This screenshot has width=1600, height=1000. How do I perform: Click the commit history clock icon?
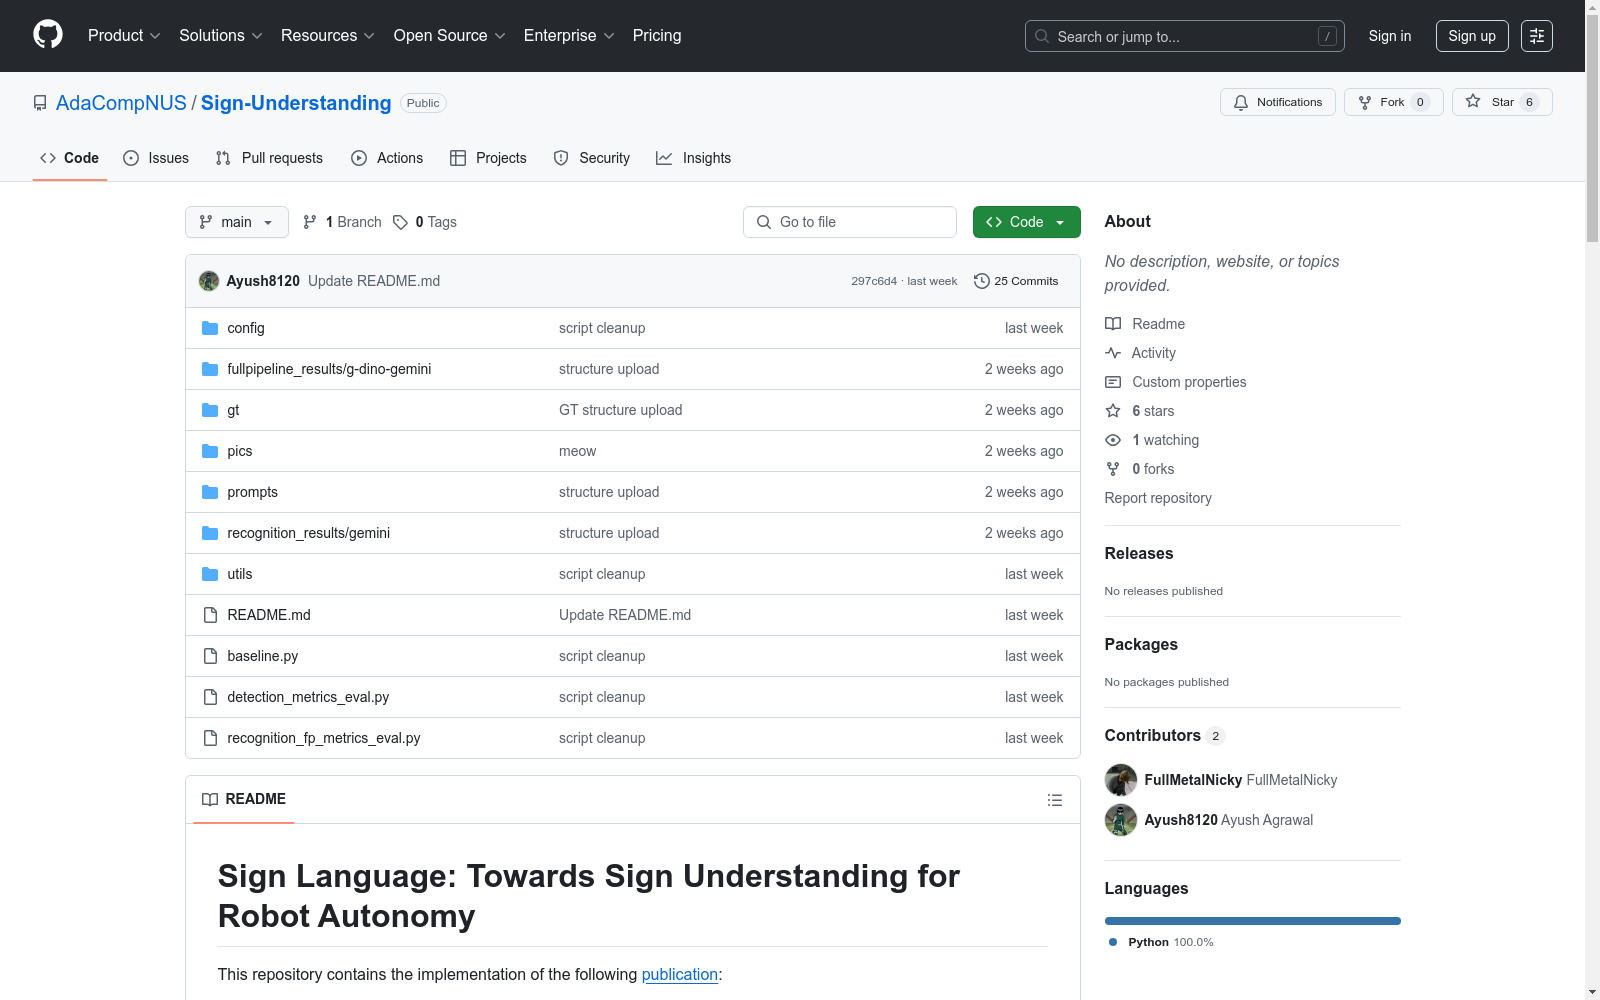point(982,281)
